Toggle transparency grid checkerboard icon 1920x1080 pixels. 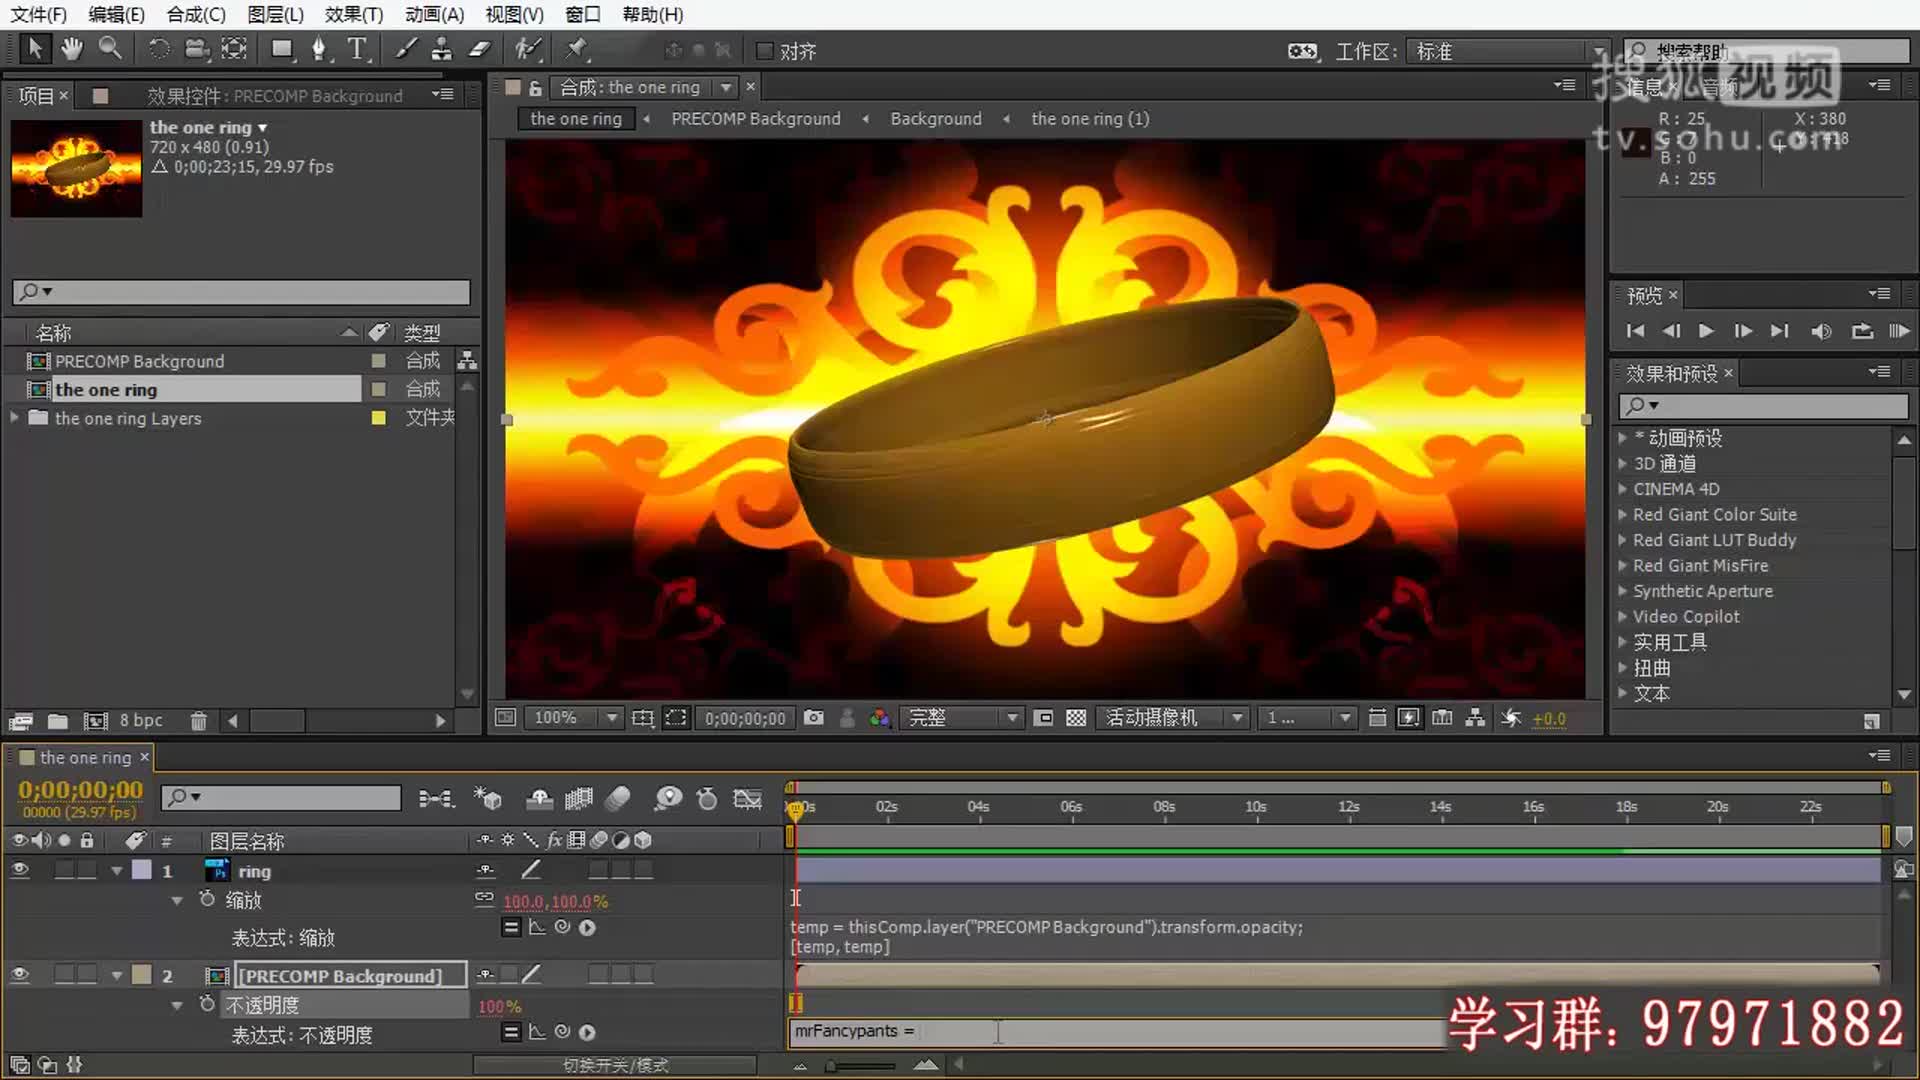[x=1076, y=718]
